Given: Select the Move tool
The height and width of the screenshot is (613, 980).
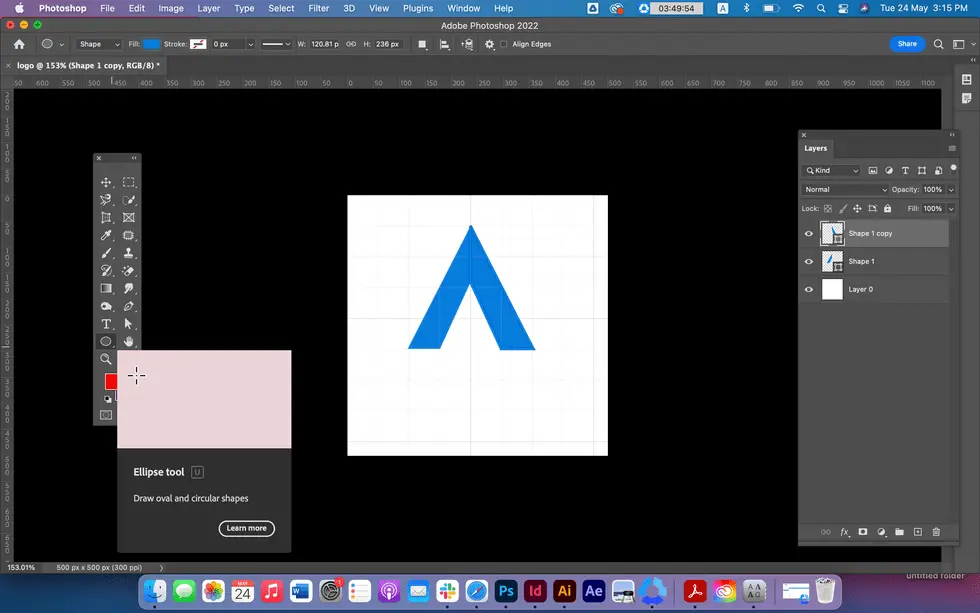Looking at the screenshot, I should click(106, 183).
